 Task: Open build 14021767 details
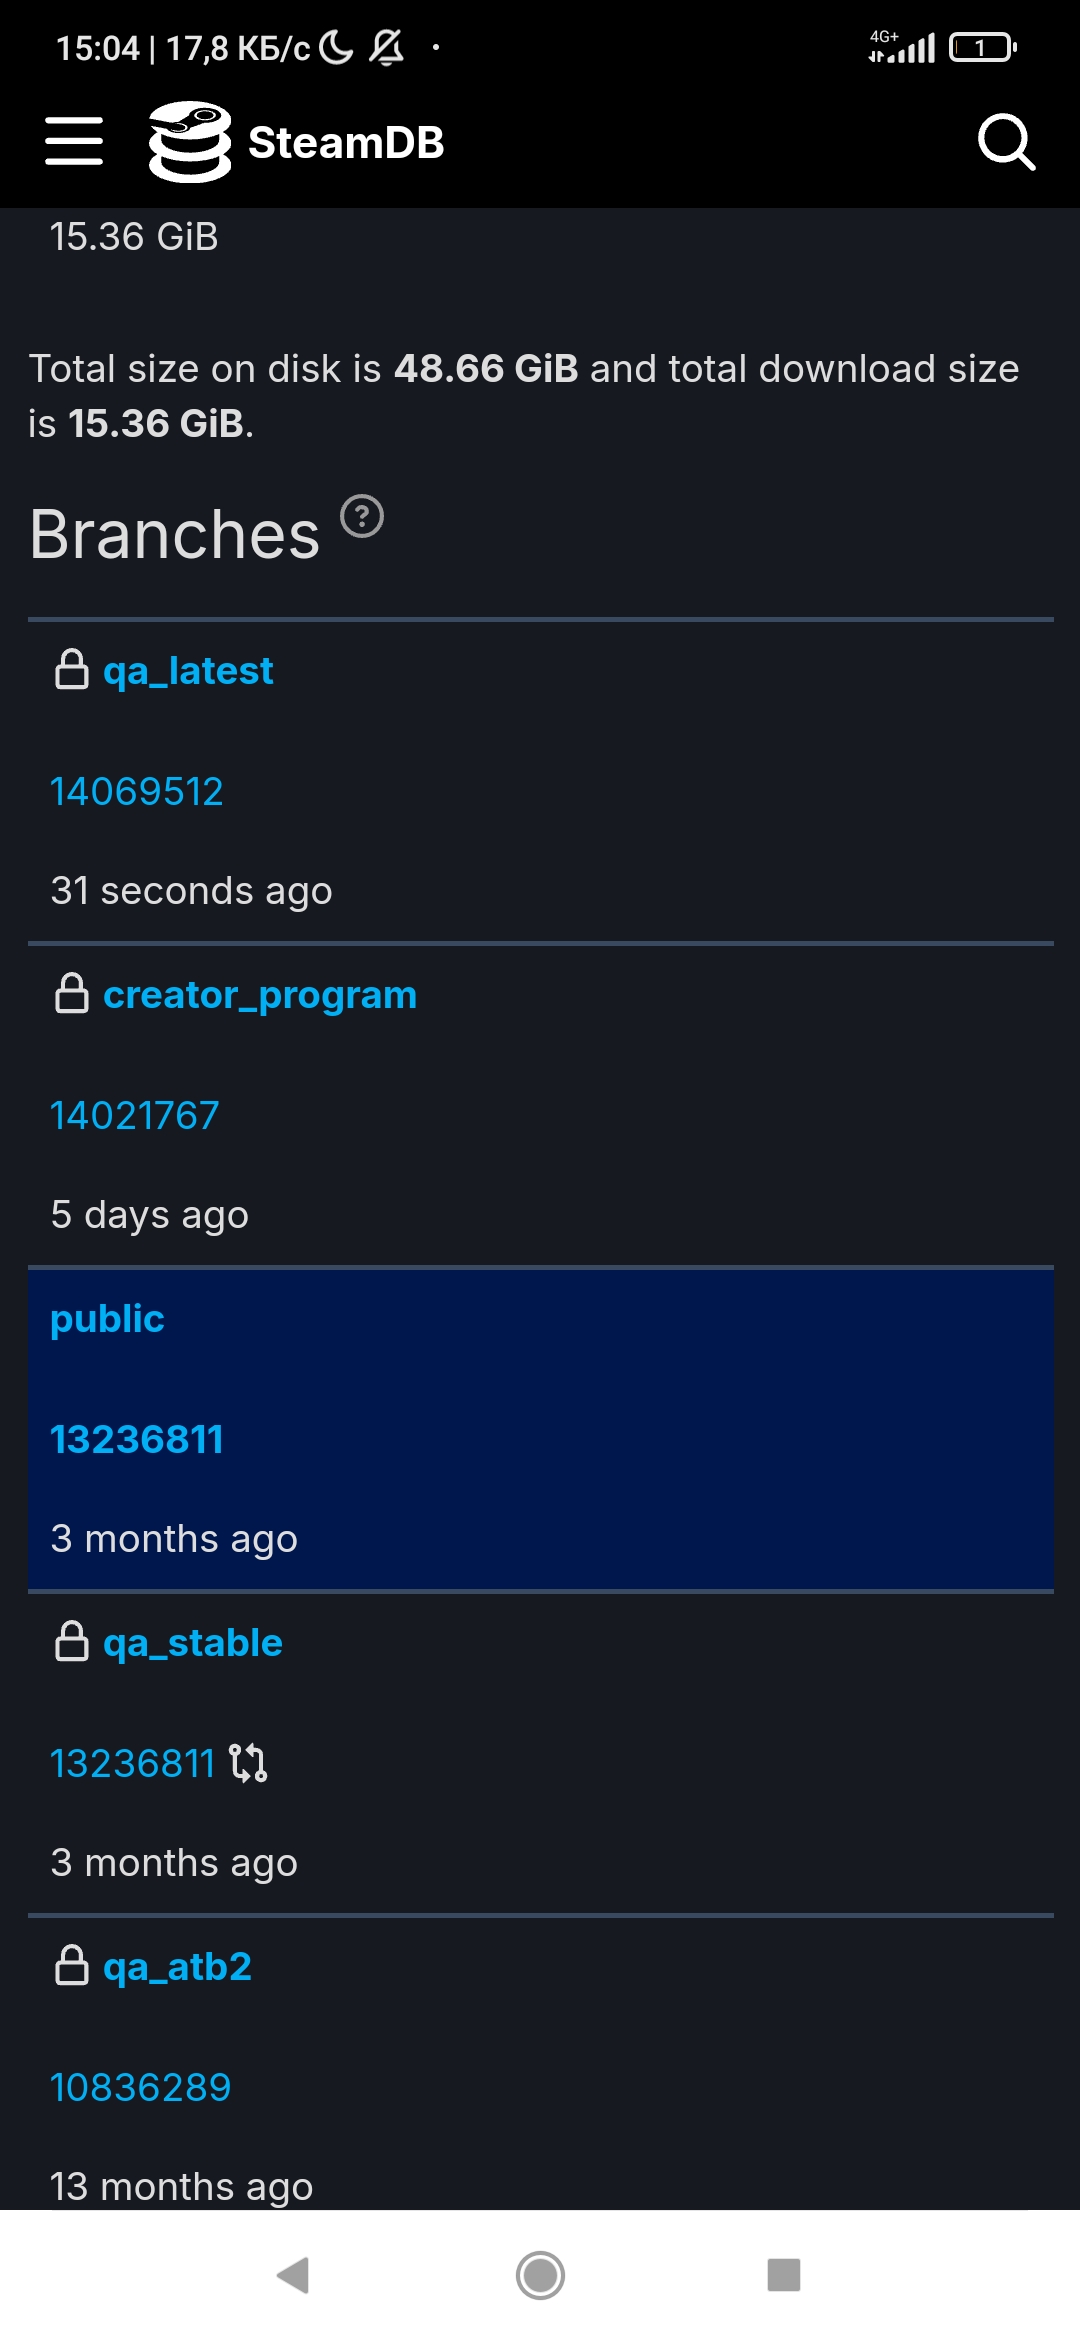(135, 1116)
